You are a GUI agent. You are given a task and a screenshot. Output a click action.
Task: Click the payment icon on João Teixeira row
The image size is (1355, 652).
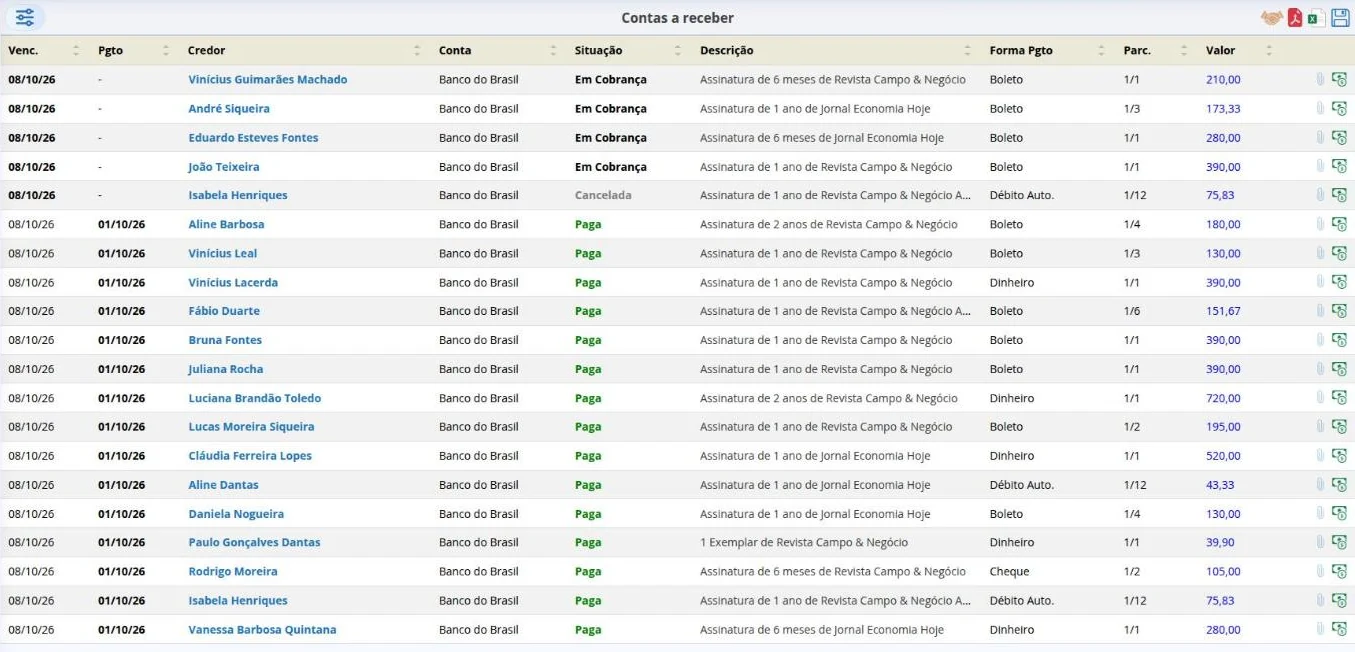tap(1339, 166)
